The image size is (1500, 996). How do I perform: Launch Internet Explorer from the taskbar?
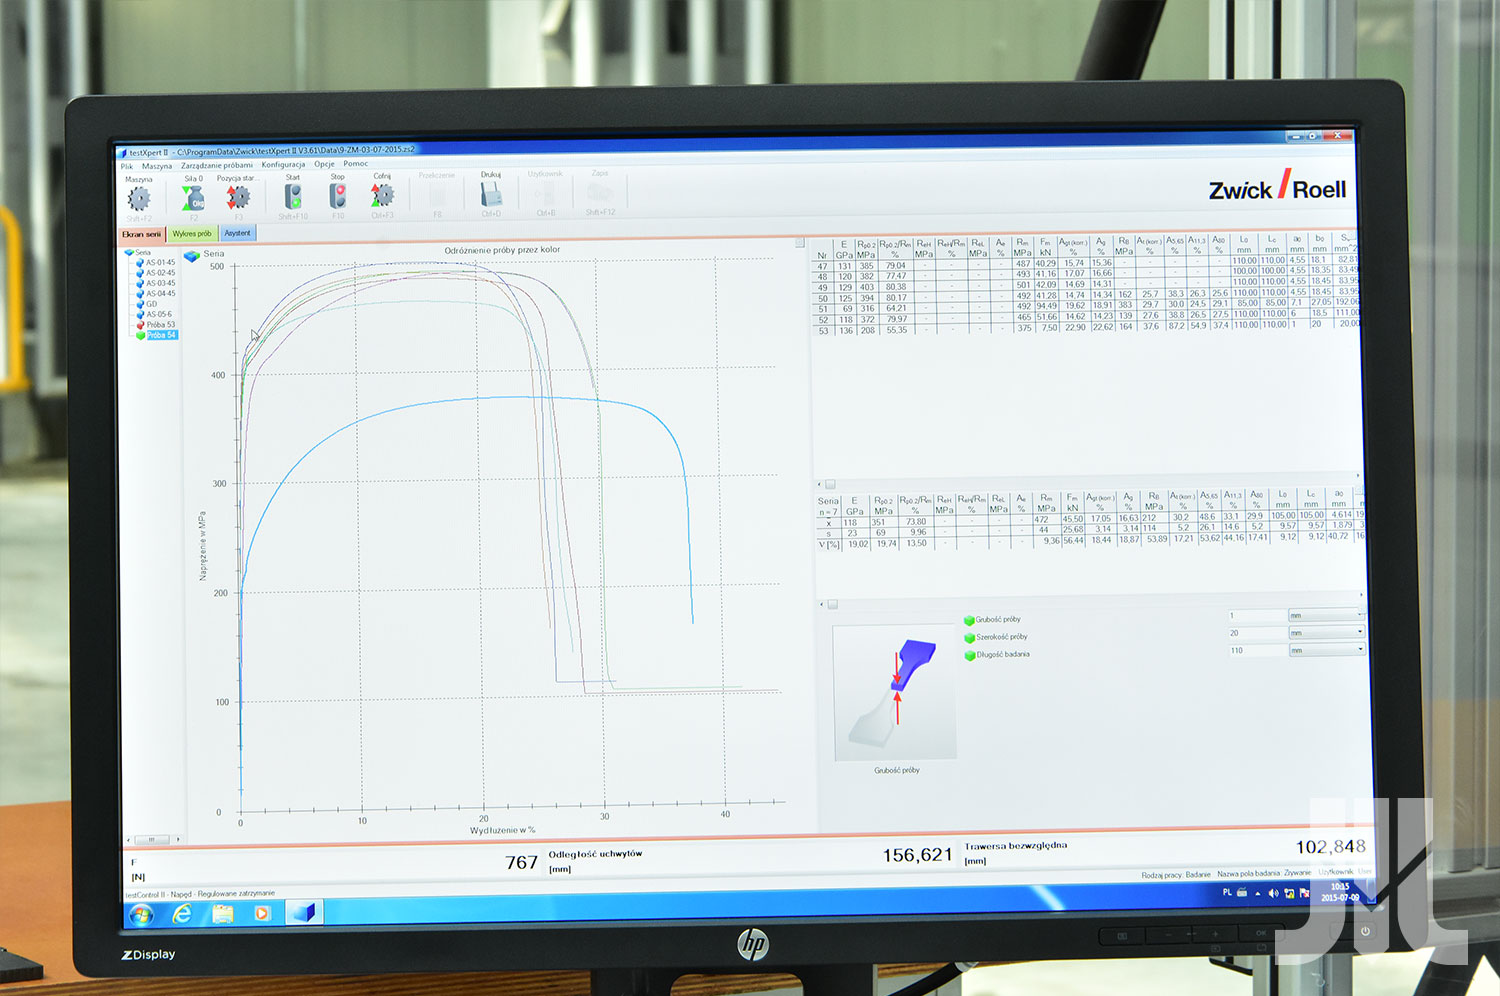coord(182,913)
